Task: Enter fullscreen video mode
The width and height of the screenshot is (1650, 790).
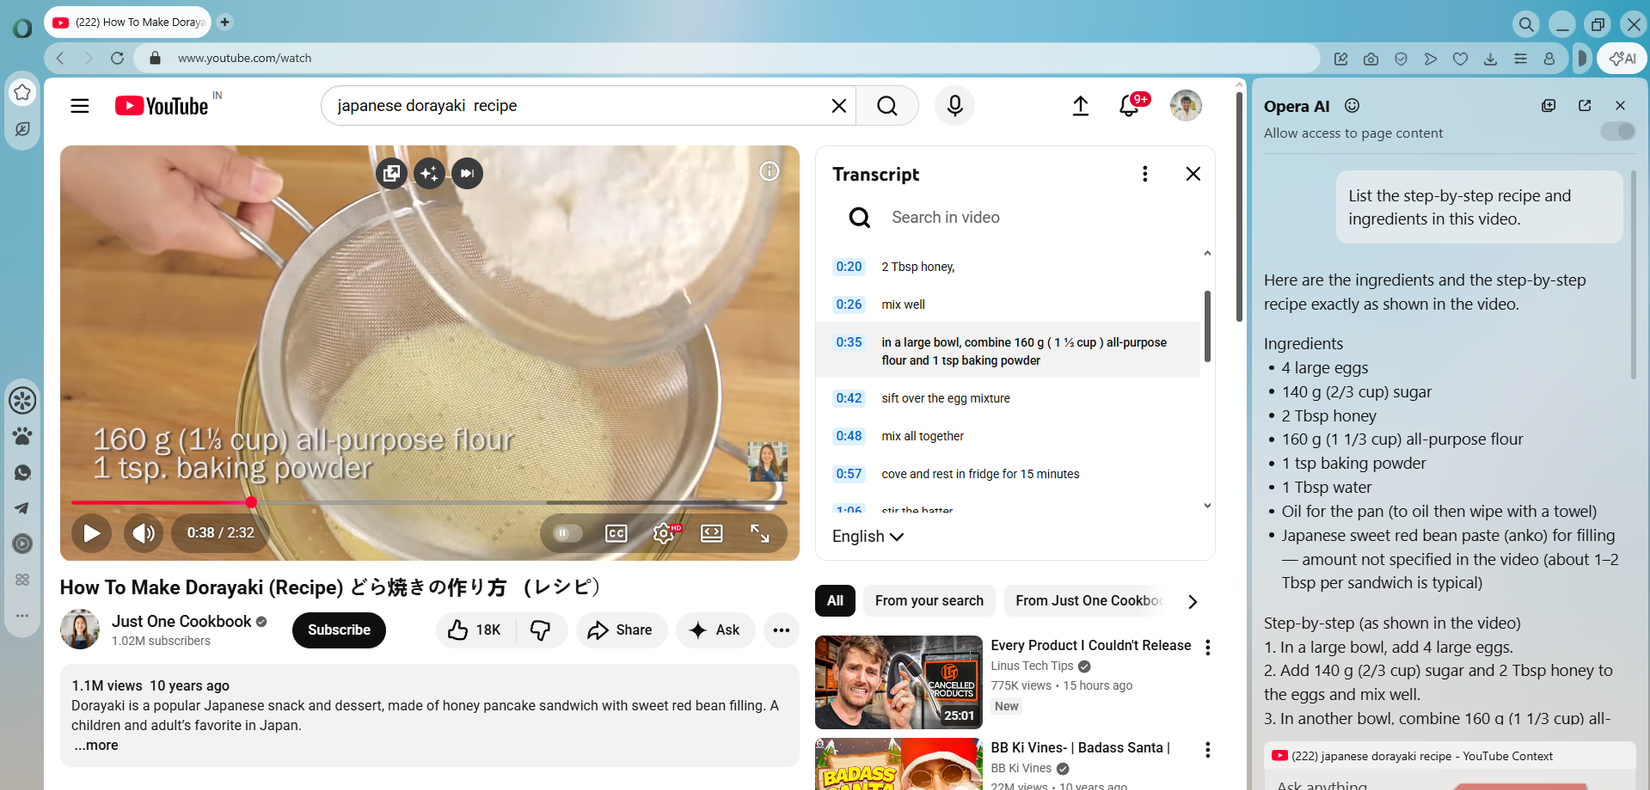Action: (760, 533)
